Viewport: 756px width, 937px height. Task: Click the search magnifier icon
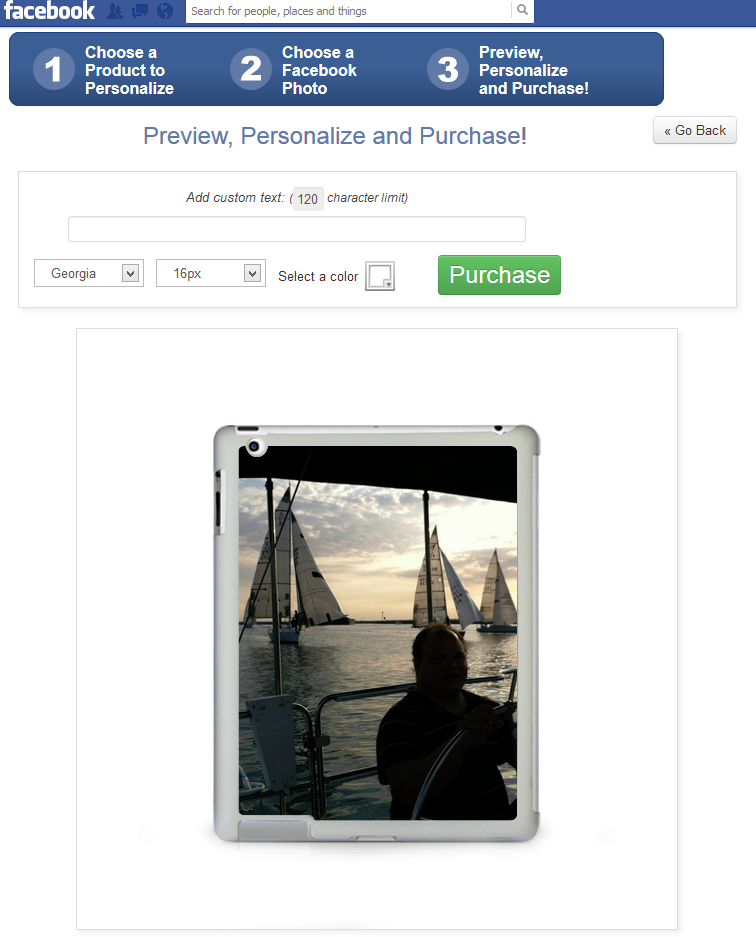tap(522, 10)
